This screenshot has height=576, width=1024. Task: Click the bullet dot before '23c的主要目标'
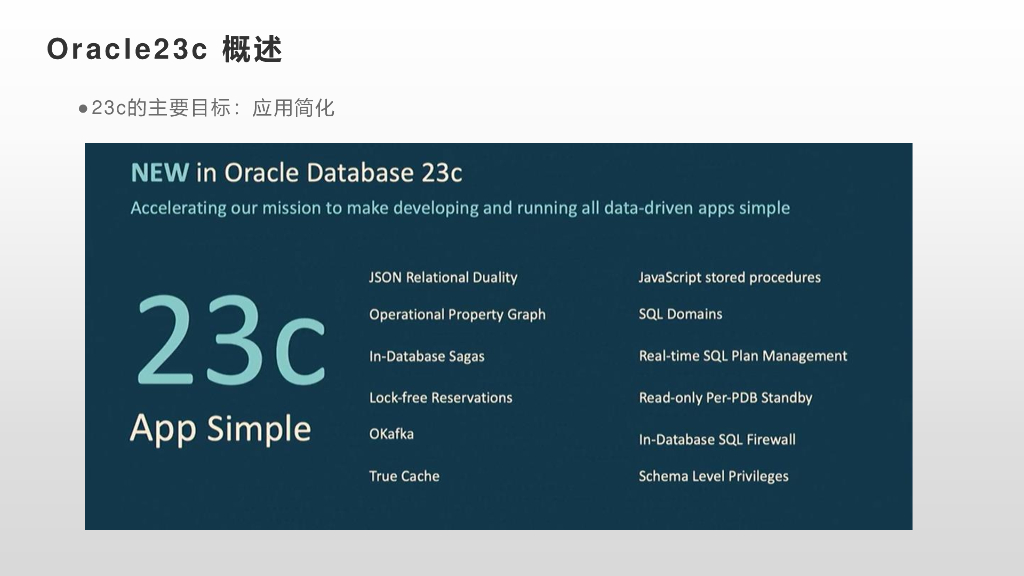point(83,108)
